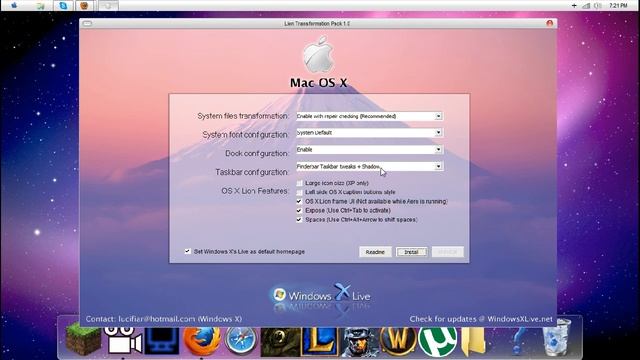This screenshot has width=640, height=360.
Task: Click the gray taskbar button after orange icon
Action: (108, 6)
